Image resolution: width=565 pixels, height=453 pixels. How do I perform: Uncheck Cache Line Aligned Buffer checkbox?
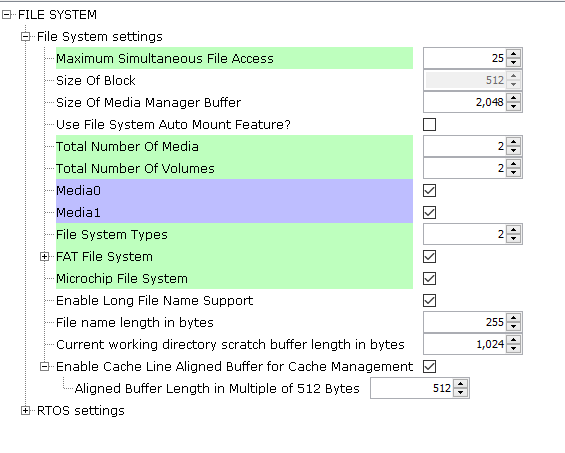pos(430,367)
